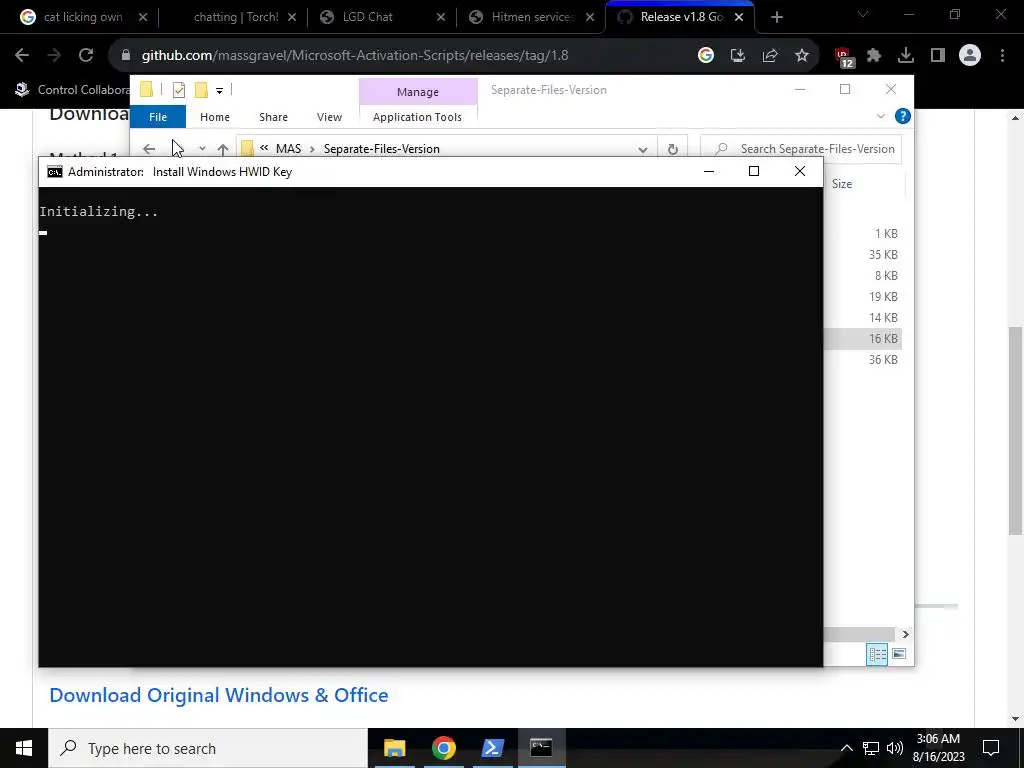The height and width of the screenshot is (768, 1024).
Task: Reload the GitHub release page
Action: click(x=86, y=56)
